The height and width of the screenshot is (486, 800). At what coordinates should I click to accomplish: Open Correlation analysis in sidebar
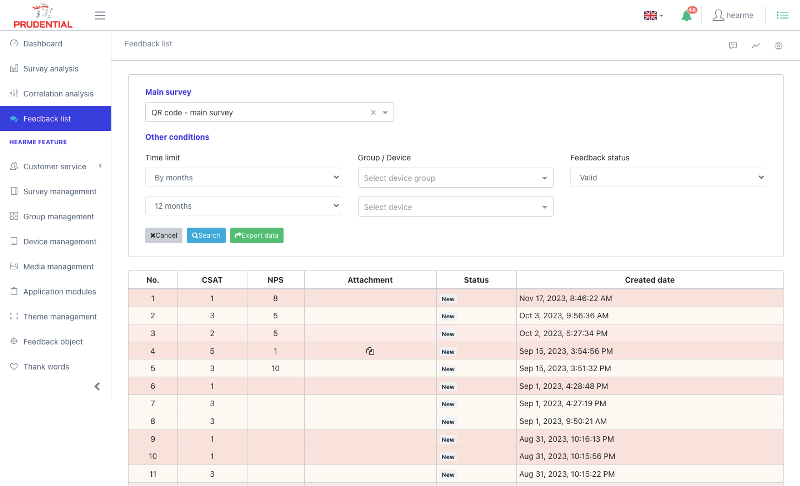(56, 93)
